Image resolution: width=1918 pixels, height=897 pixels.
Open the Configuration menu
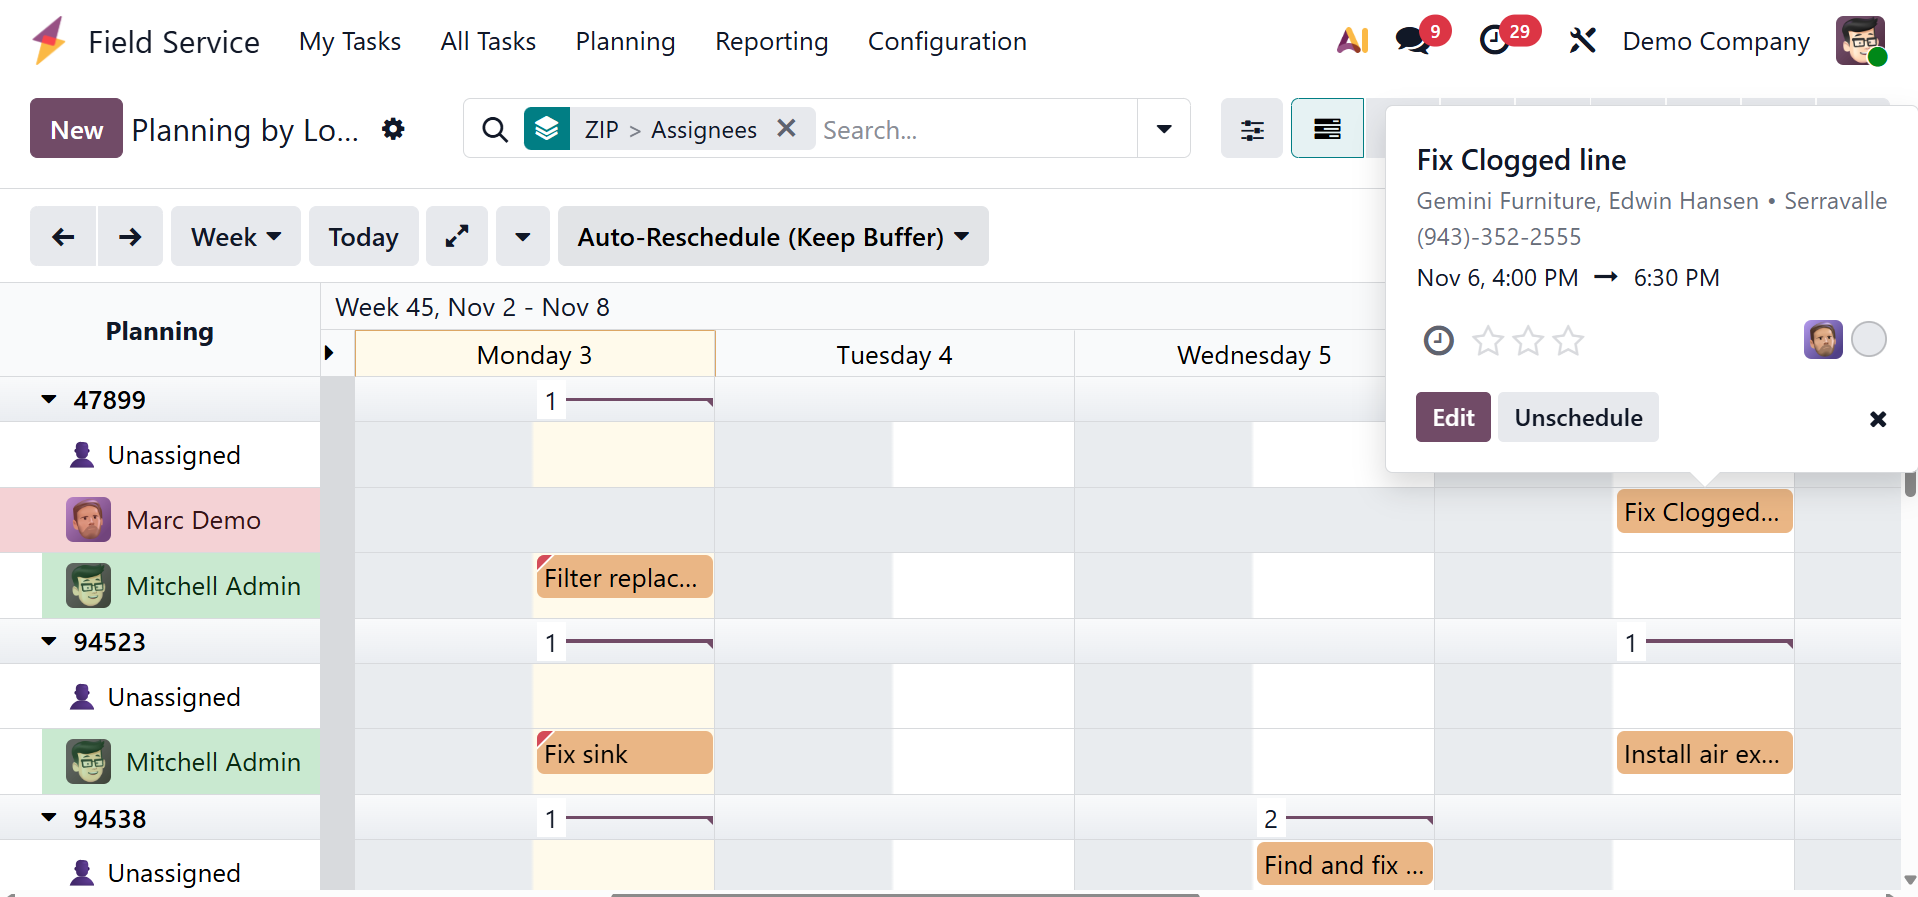[x=946, y=42]
